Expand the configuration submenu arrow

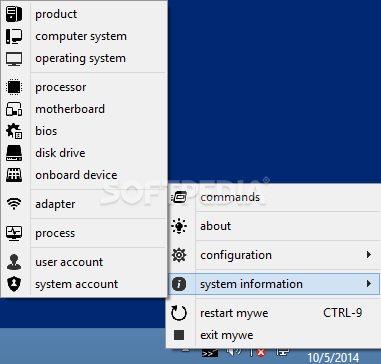point(369,255)
